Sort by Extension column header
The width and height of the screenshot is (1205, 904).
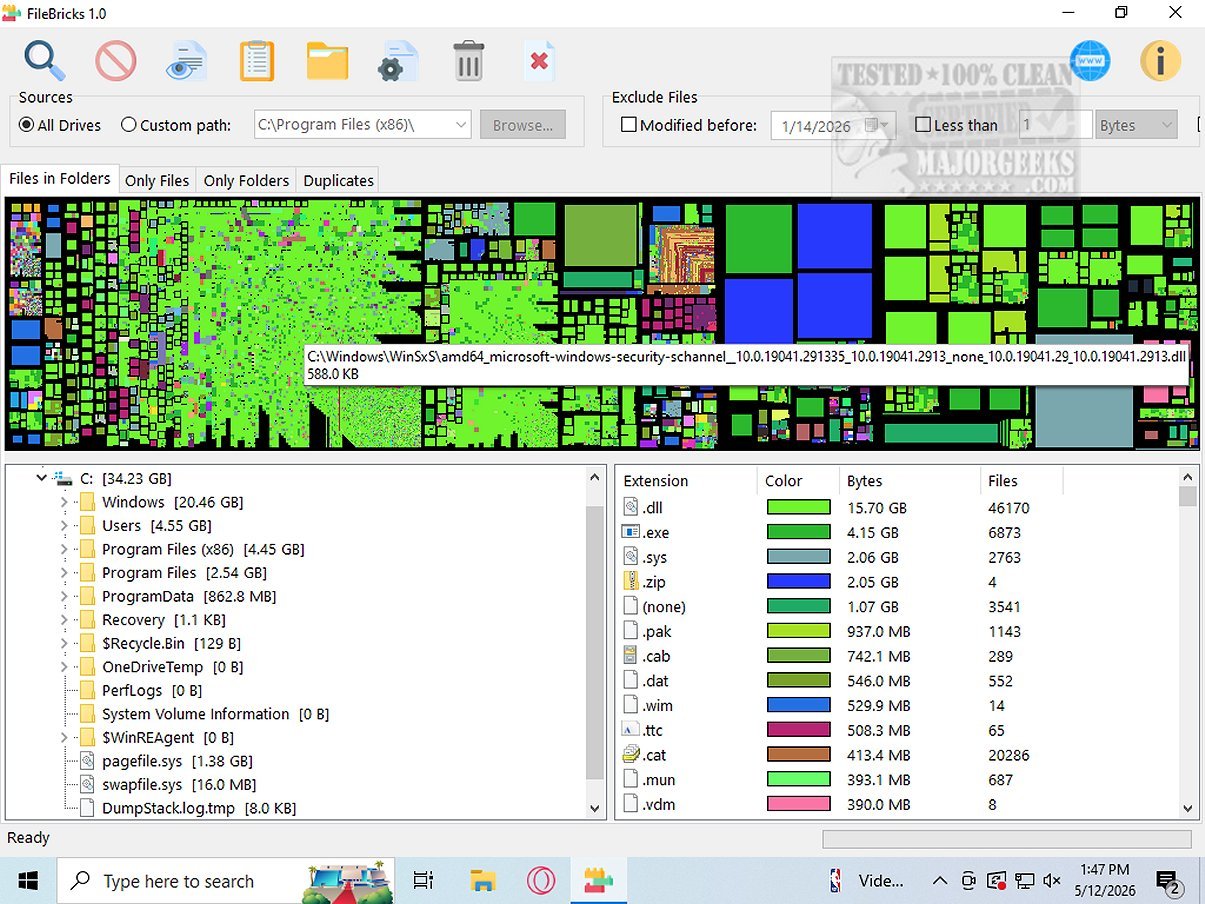pos(686,481)
